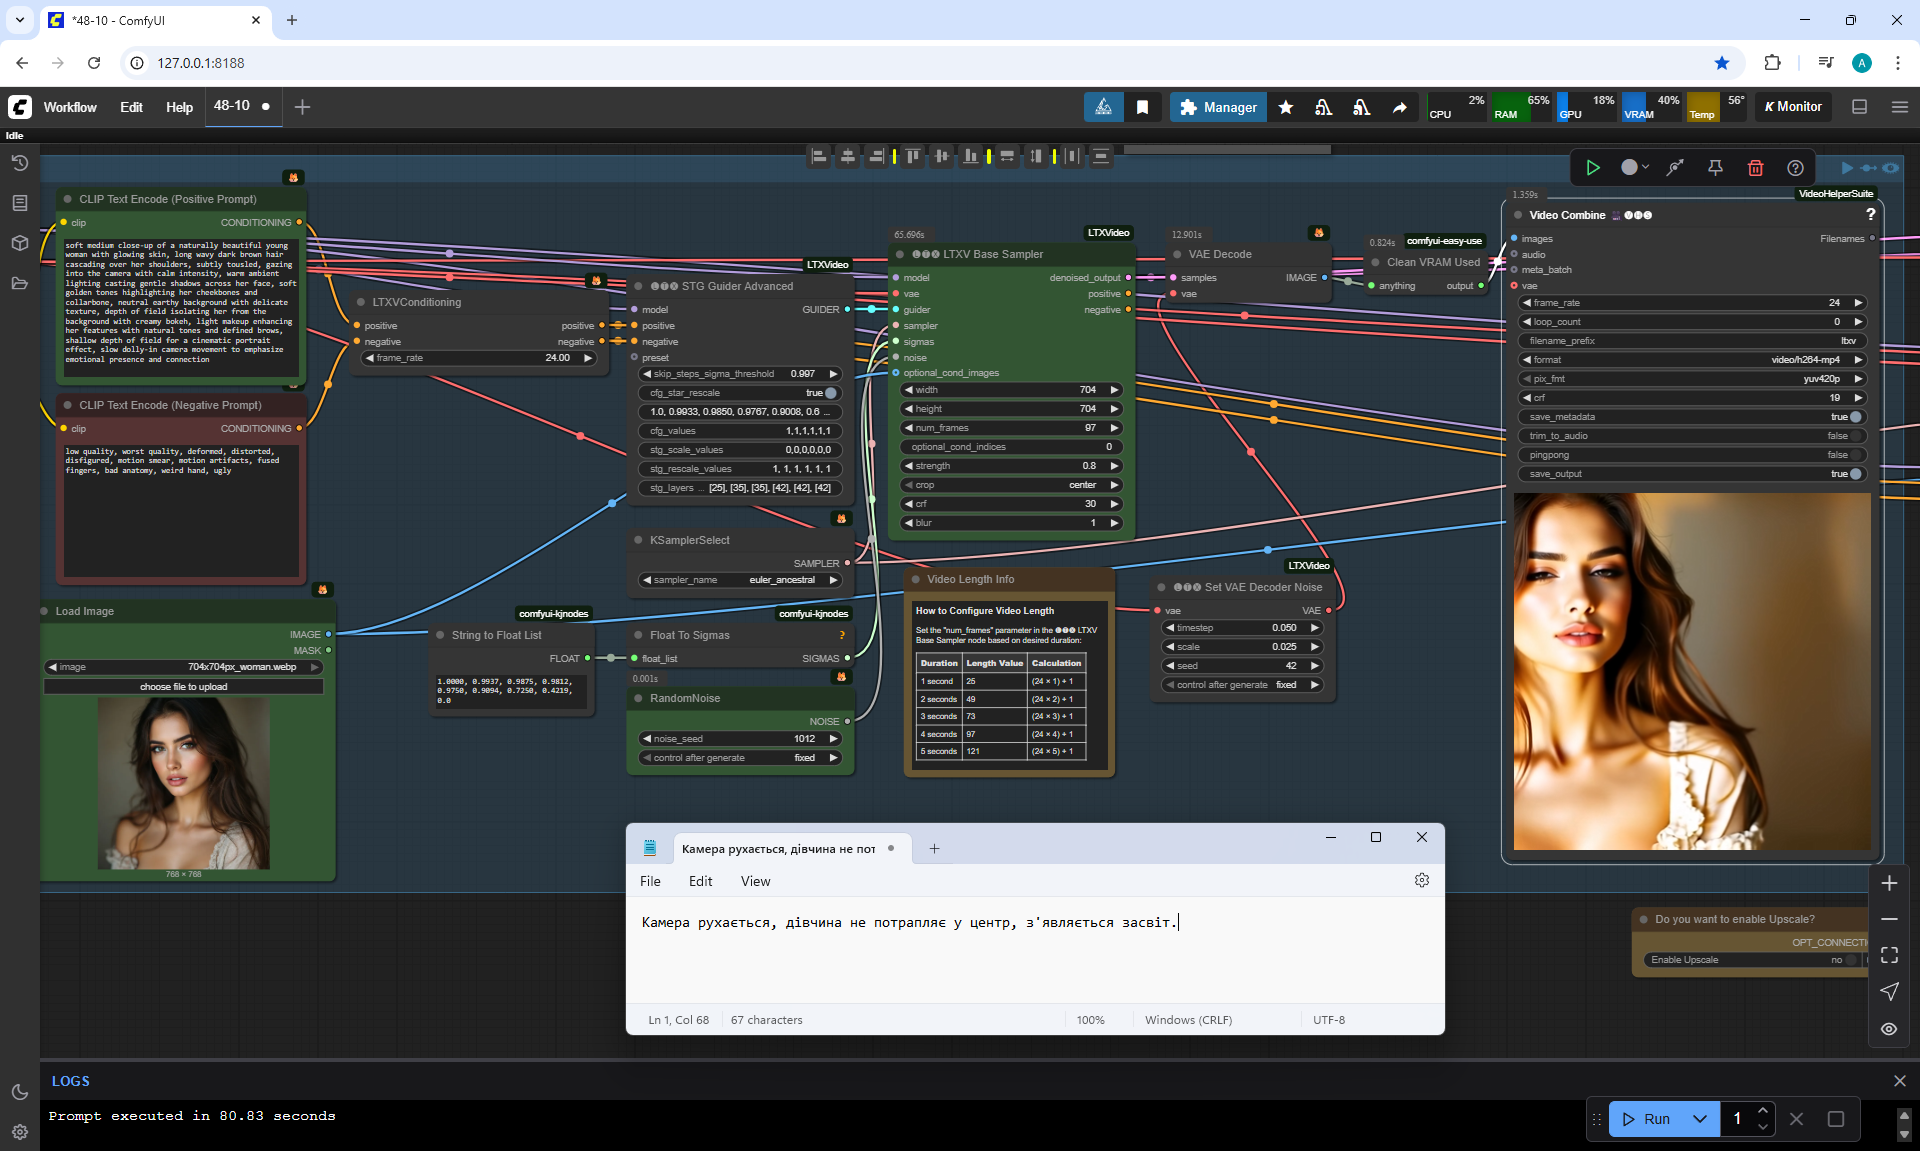The width and height of the screenshot is (1920, 1151).
Task: Toggle dark theme moon icon
Action: 20,1092
